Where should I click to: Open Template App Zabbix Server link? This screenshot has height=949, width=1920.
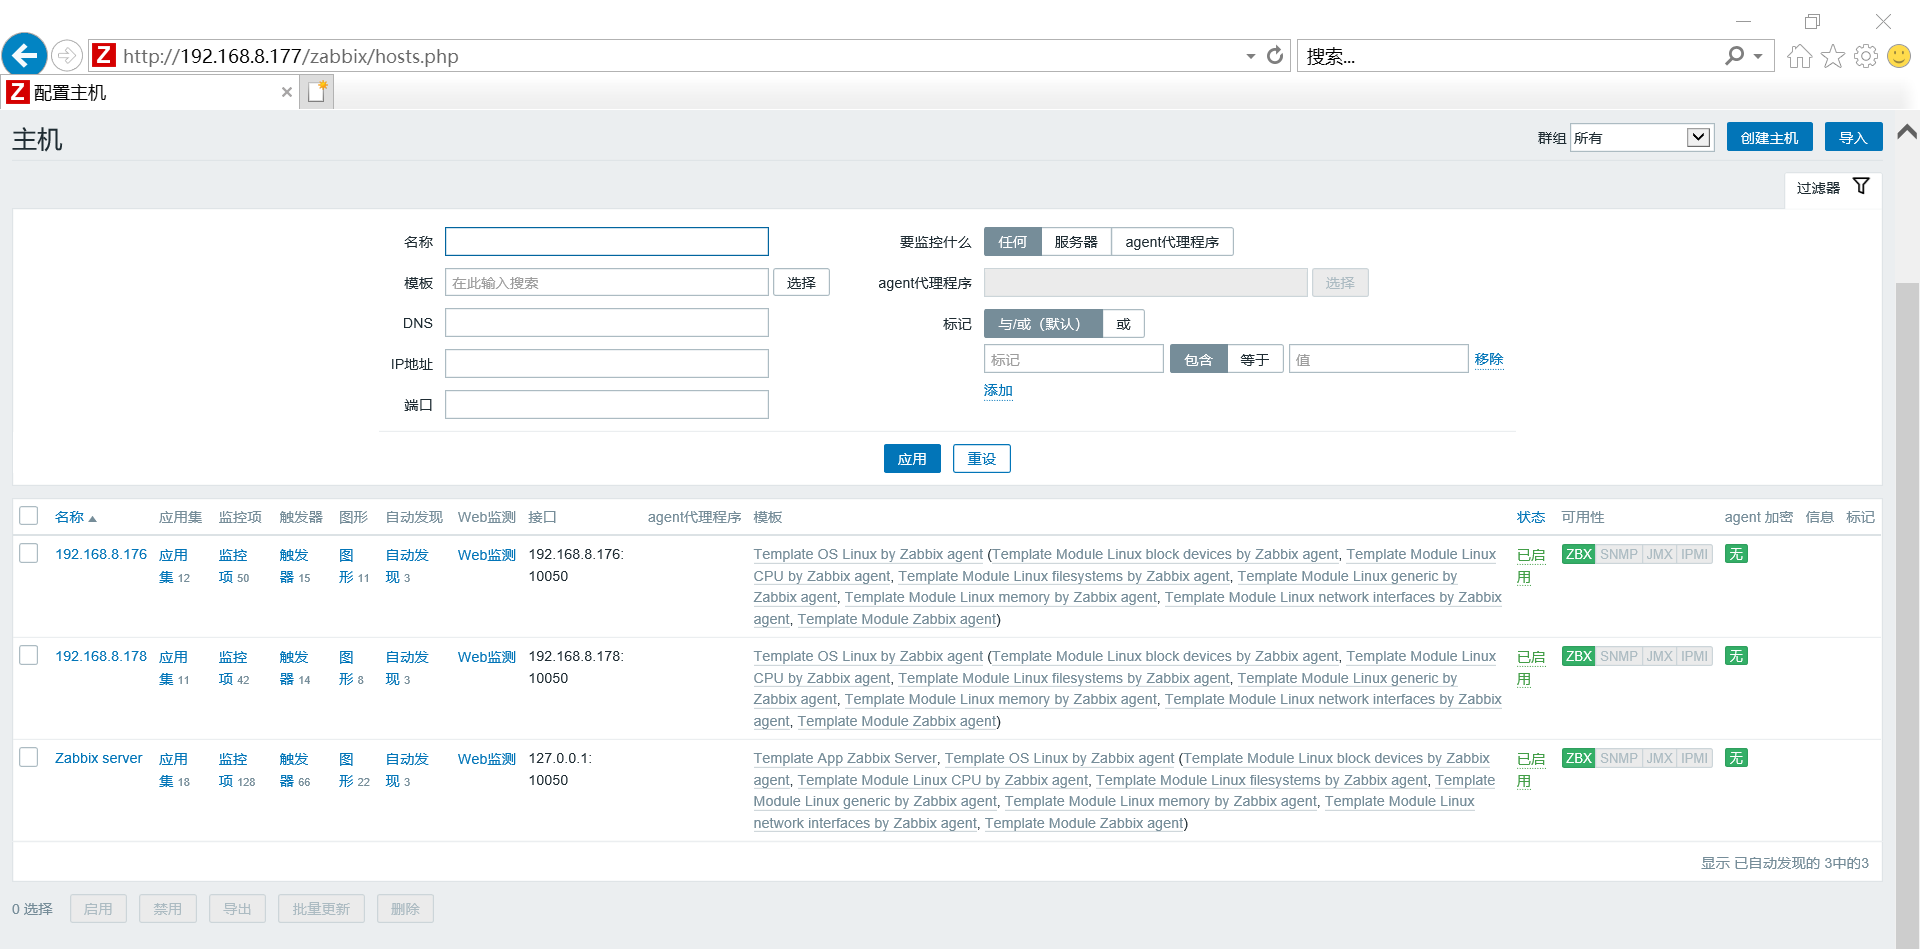point(845,758)
